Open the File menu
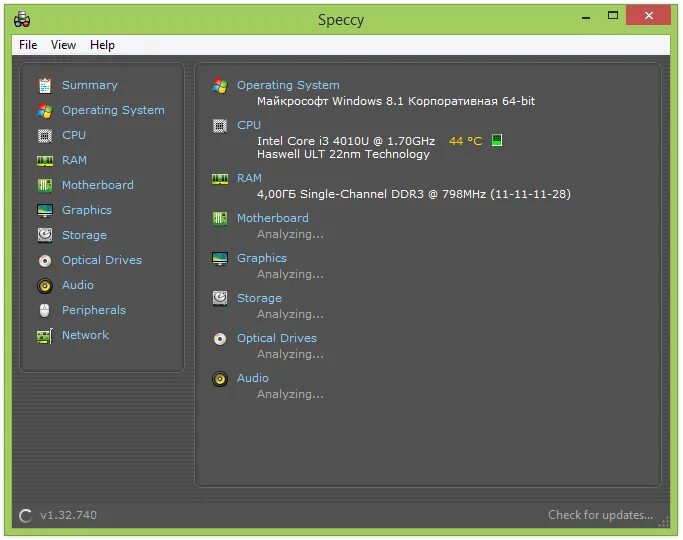Viewport: 683px width, 540px height. [28, 45]
